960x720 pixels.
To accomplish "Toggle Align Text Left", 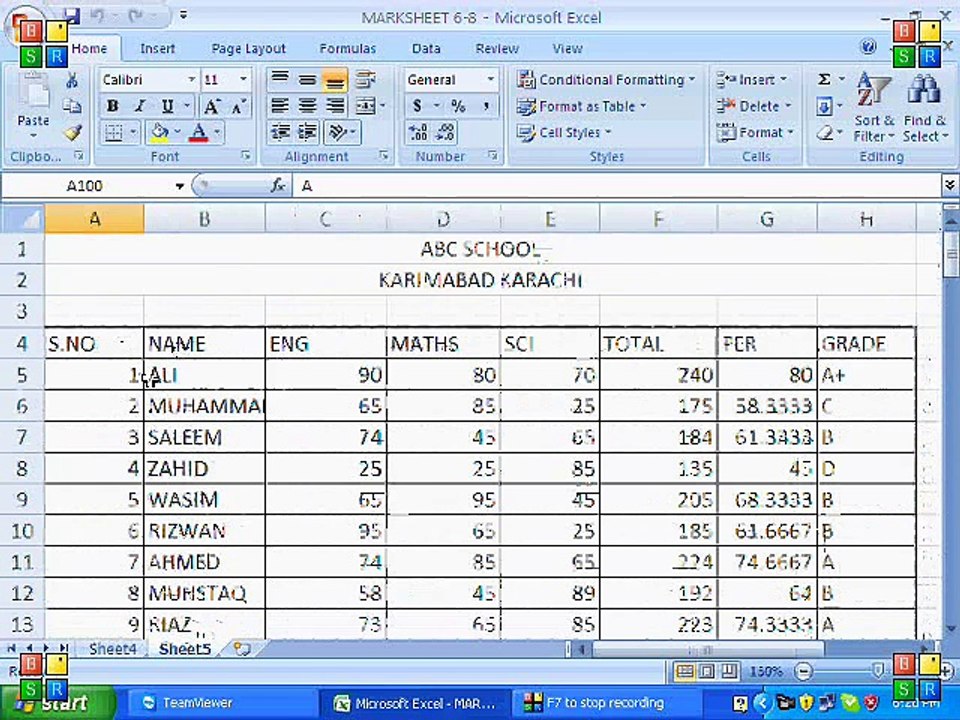I will point(280,106).
